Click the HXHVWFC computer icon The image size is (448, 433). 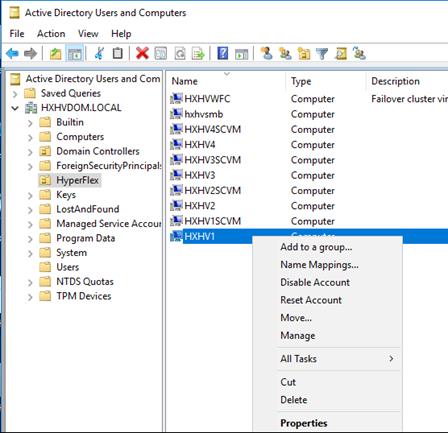click(x=176, y=99)
